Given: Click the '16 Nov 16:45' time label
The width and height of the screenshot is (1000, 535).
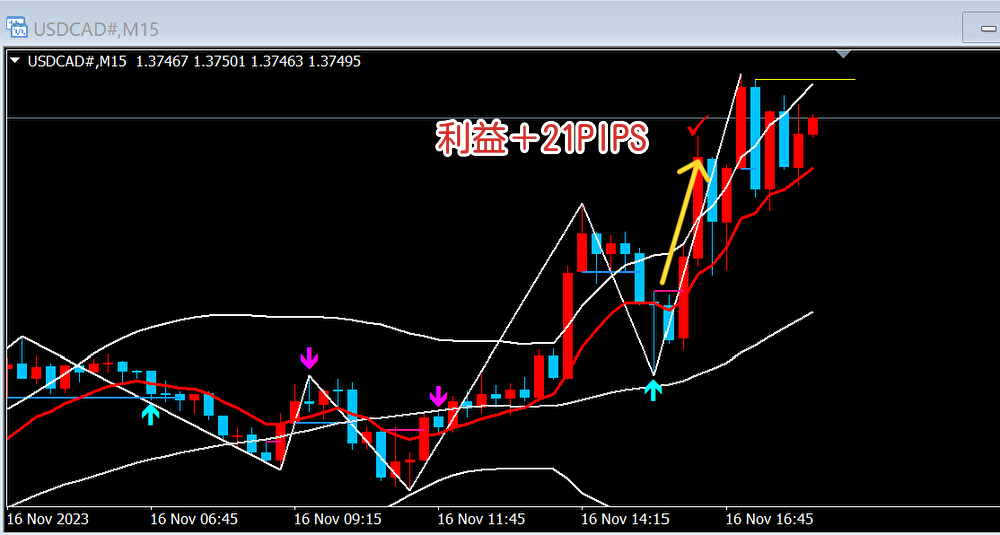Looking at the screenshot, I should pos(770,519).
